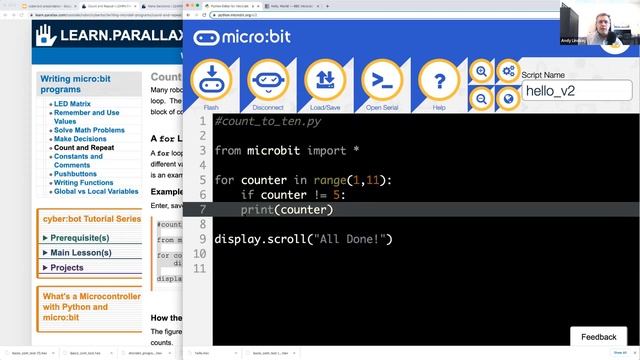Open the Load/Save icon

(x=325, y=80)
